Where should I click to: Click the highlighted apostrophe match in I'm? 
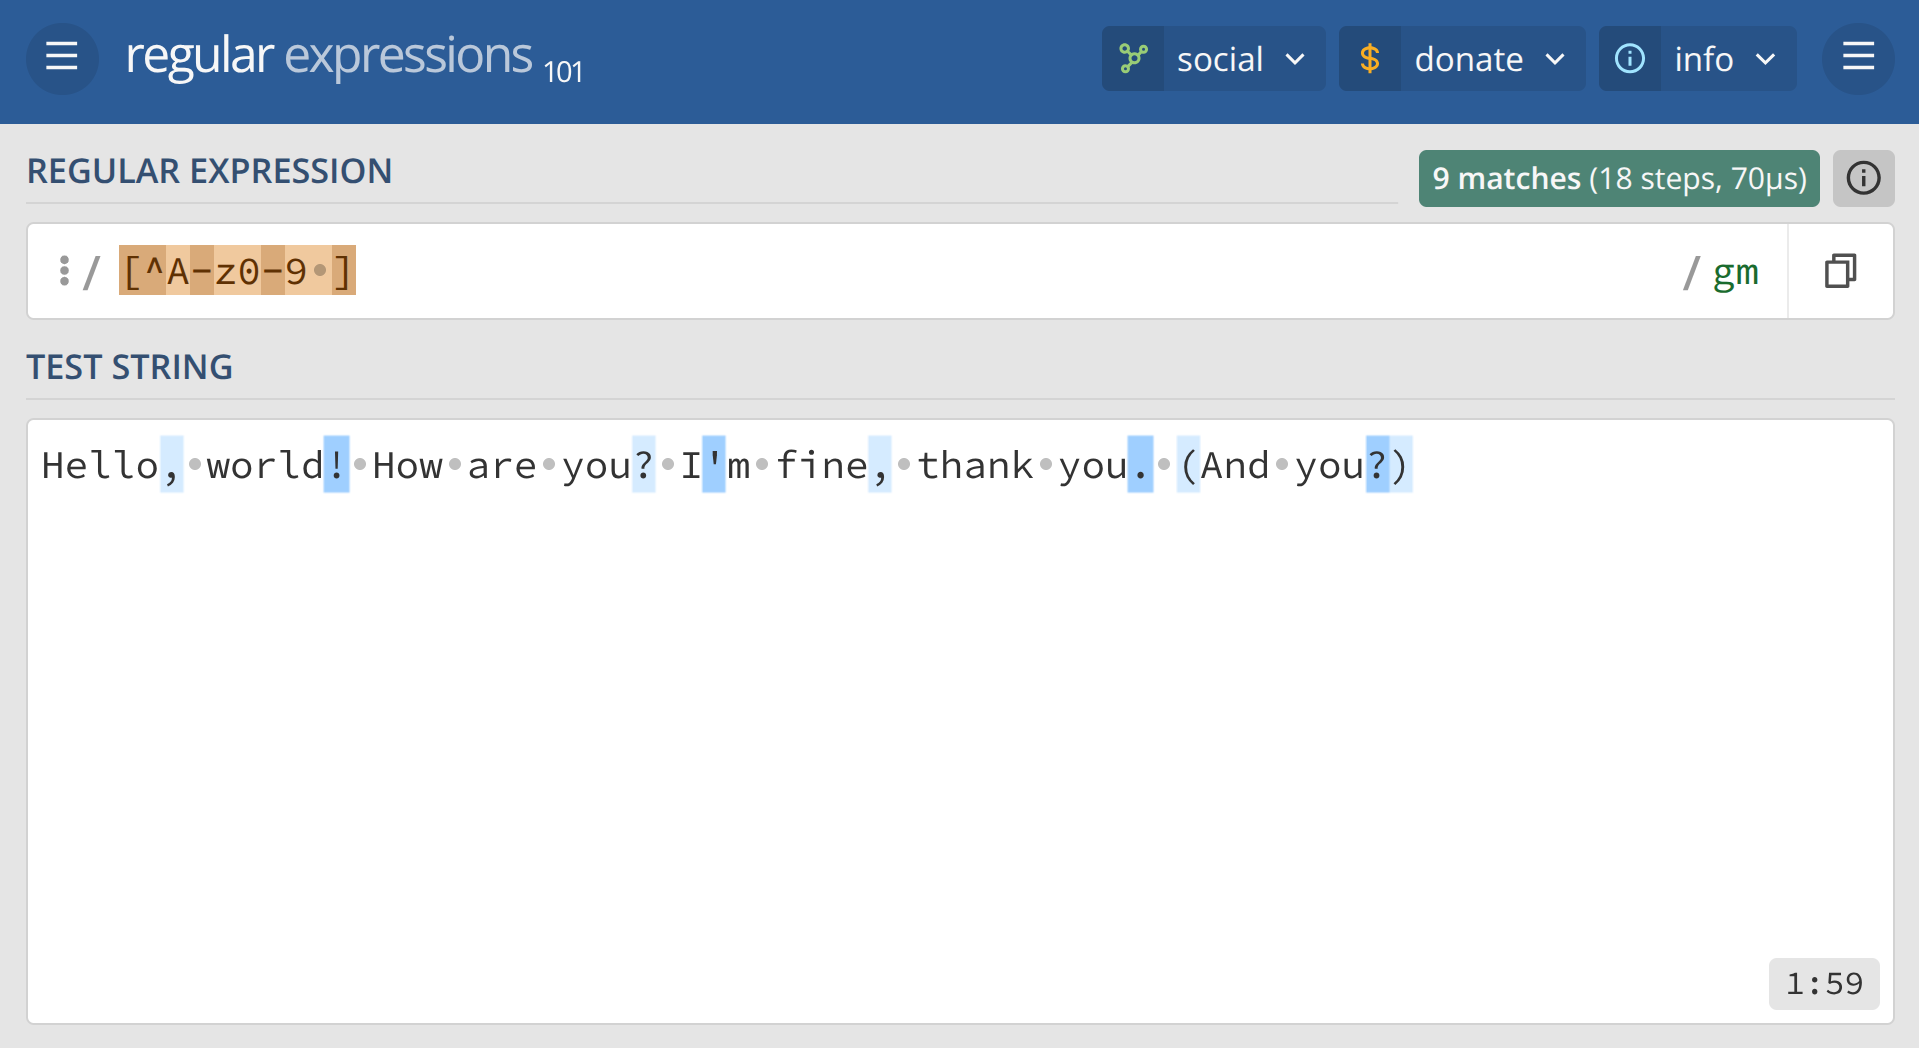coord(714,465)
